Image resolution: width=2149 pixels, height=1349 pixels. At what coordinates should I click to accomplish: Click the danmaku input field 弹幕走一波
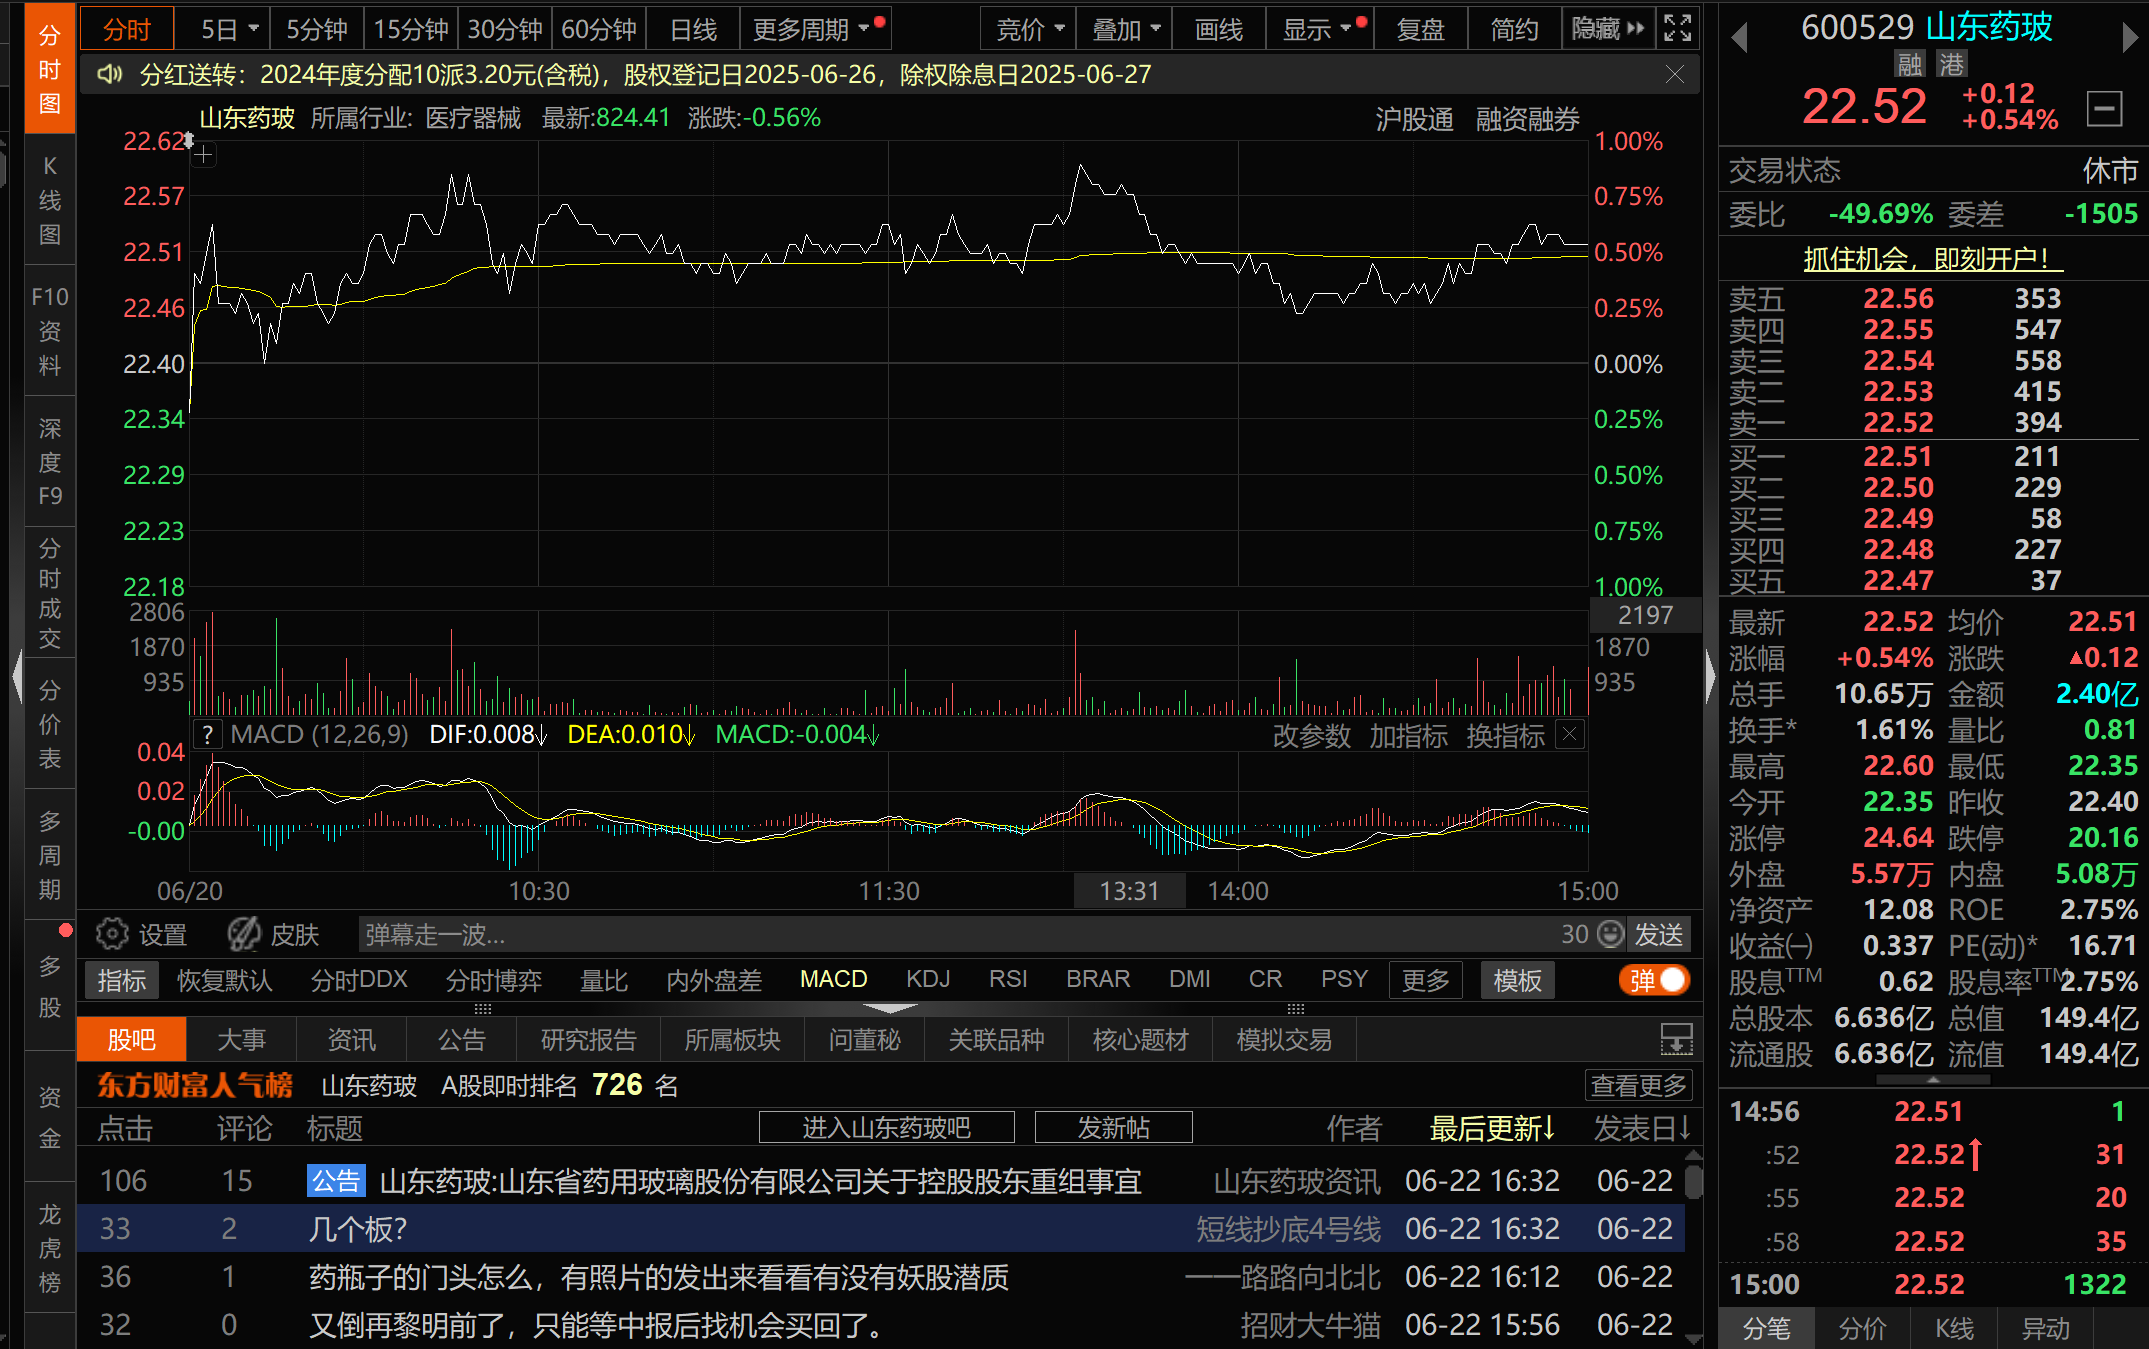click(x=955, y=934)
